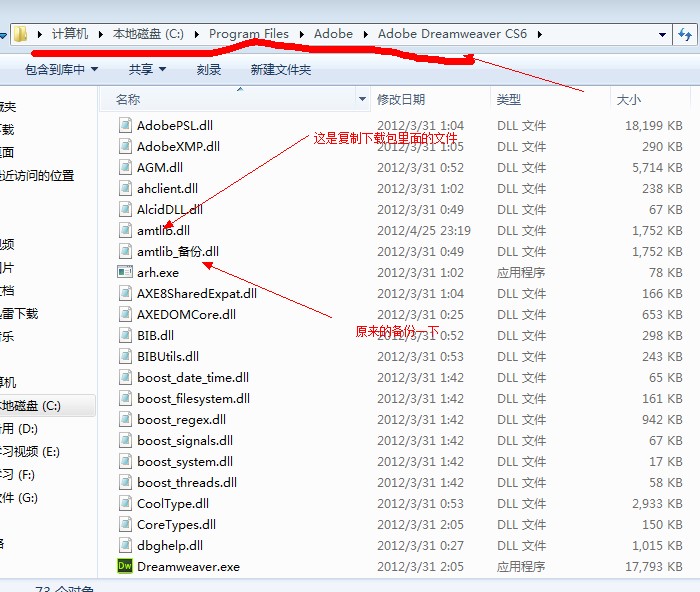700x592 pixels.
Task: Open 最近访问的位置 in navigation pane
Action: point(37,175)
